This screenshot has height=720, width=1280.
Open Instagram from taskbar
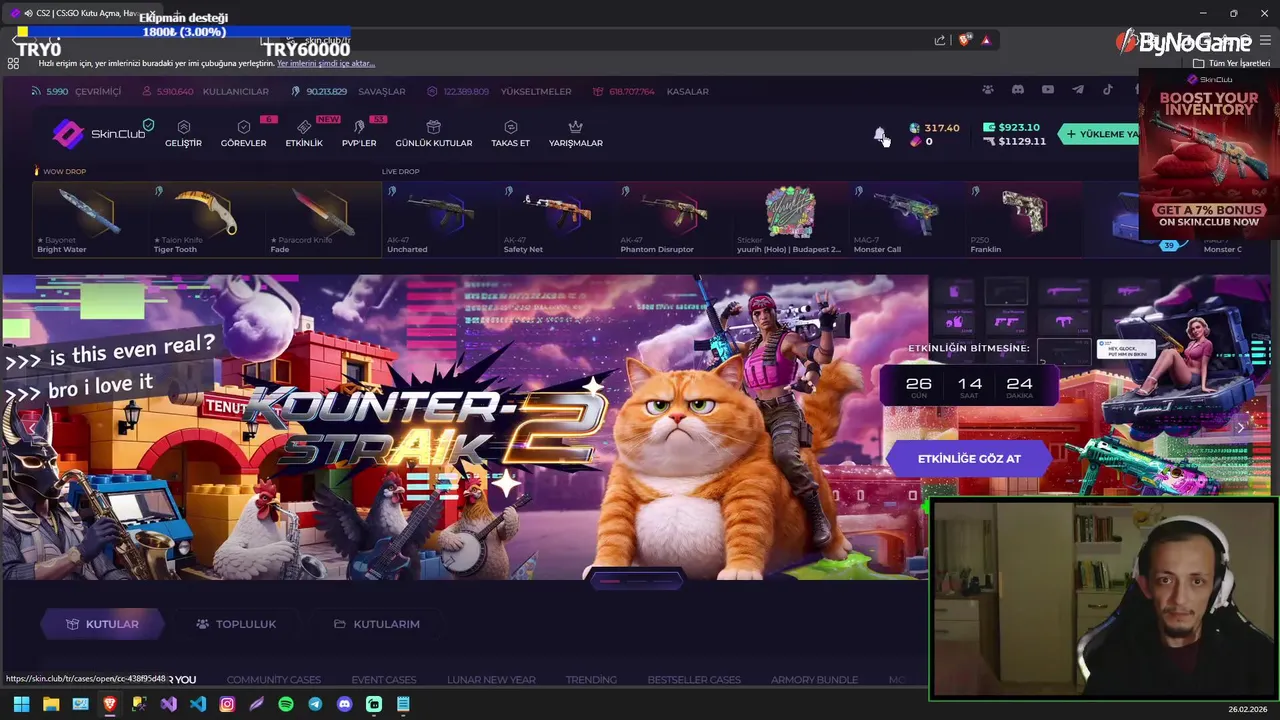click(x=227, y=704)
